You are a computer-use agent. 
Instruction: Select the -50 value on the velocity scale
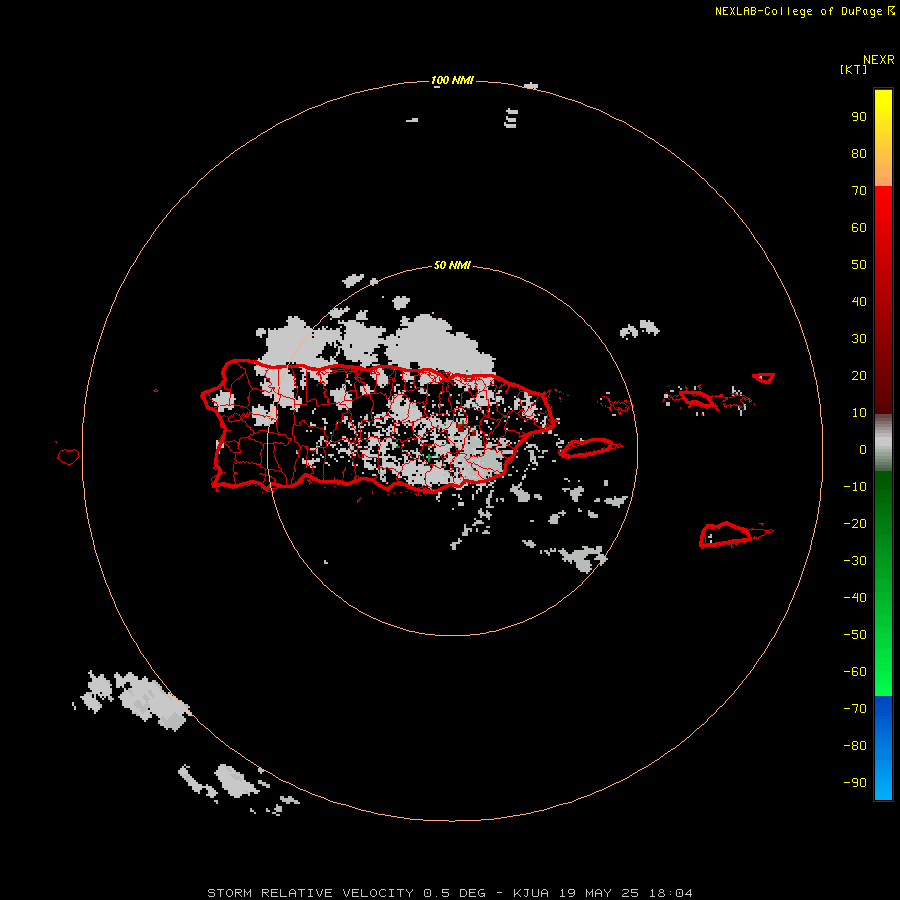[855, 635]
